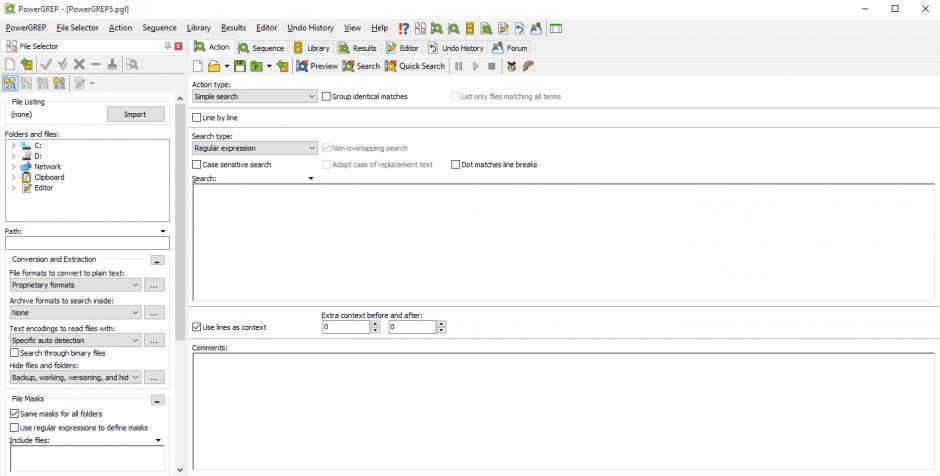Viewport: 940px width, 476px height.
Task: Expand the C: drive tree node
Action: tap(14, 146)
